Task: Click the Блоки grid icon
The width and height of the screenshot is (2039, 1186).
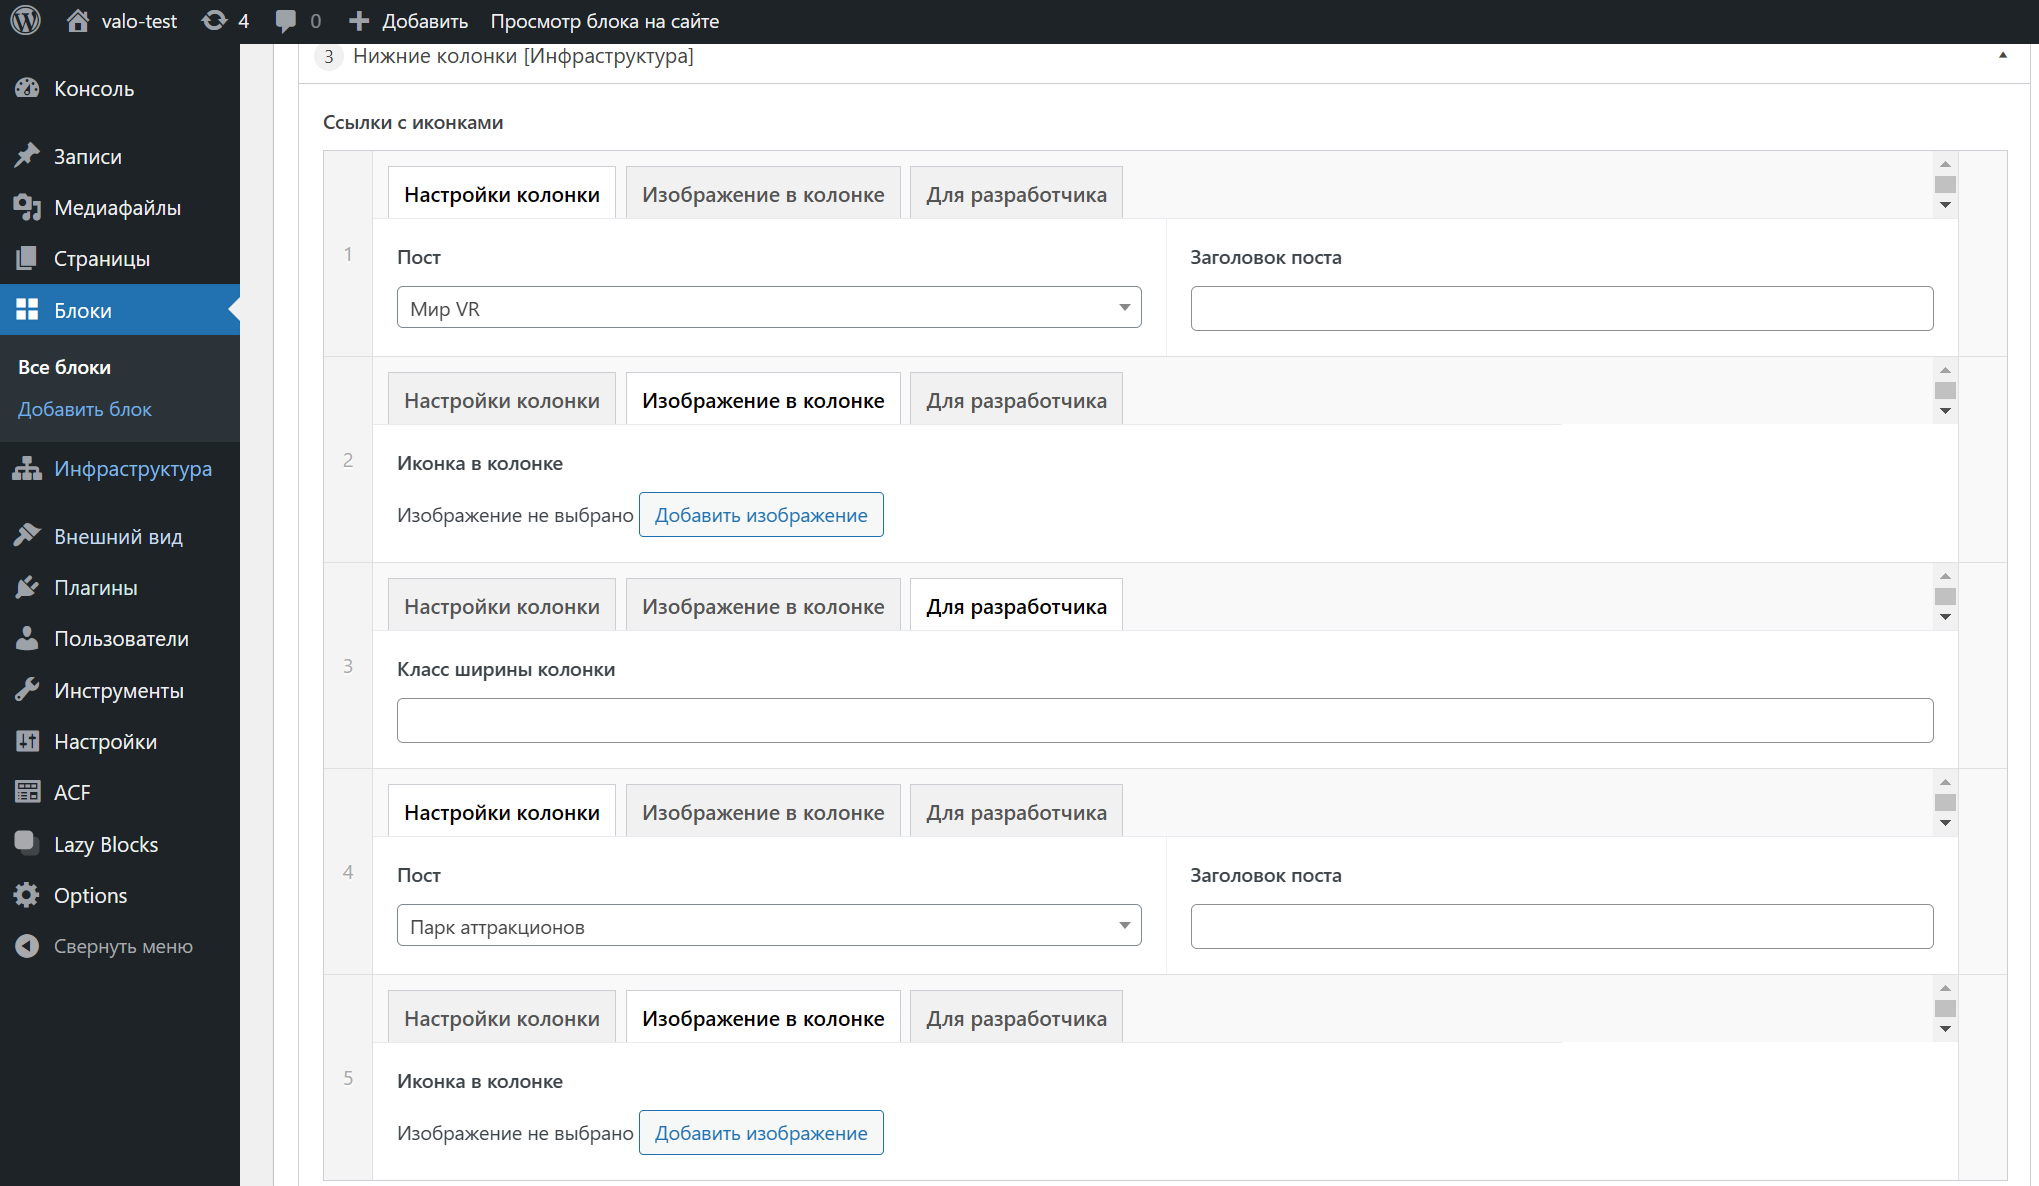Action: point(27,310)
